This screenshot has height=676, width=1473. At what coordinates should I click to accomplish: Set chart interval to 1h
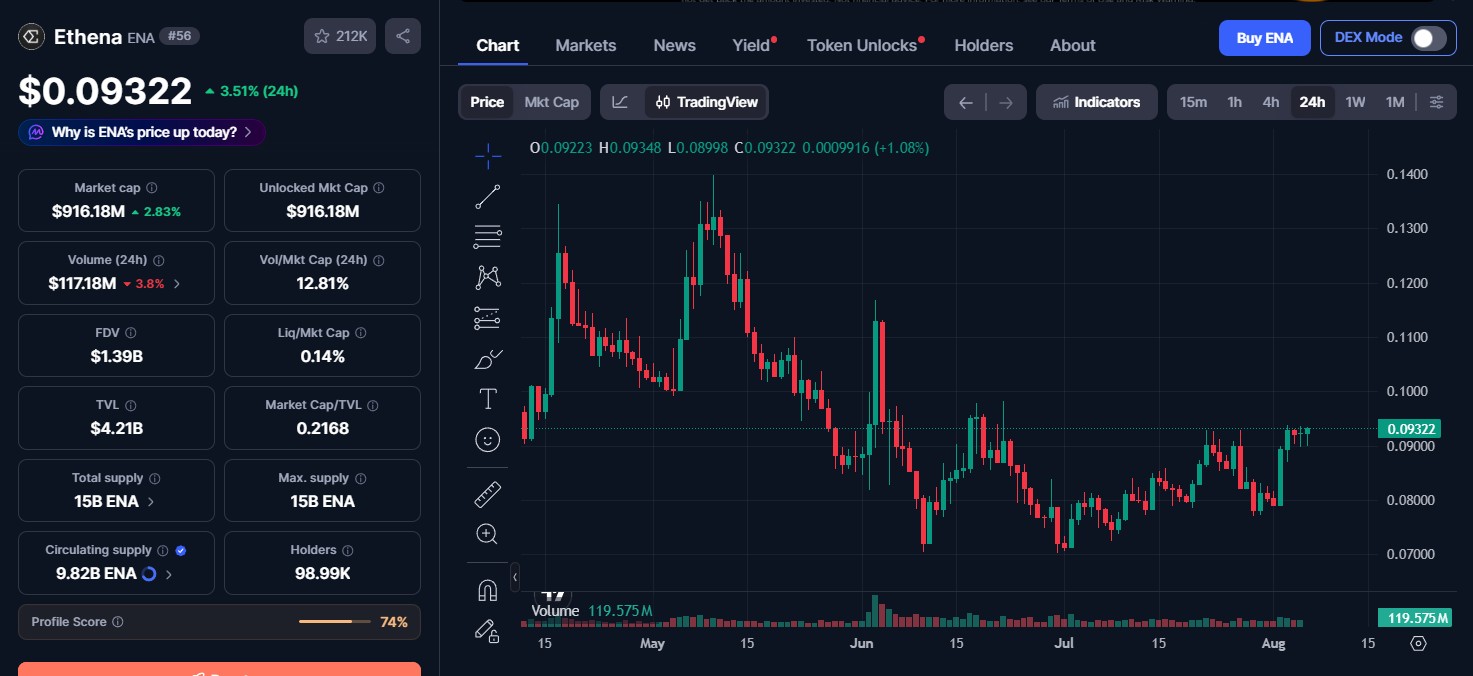1235,102
